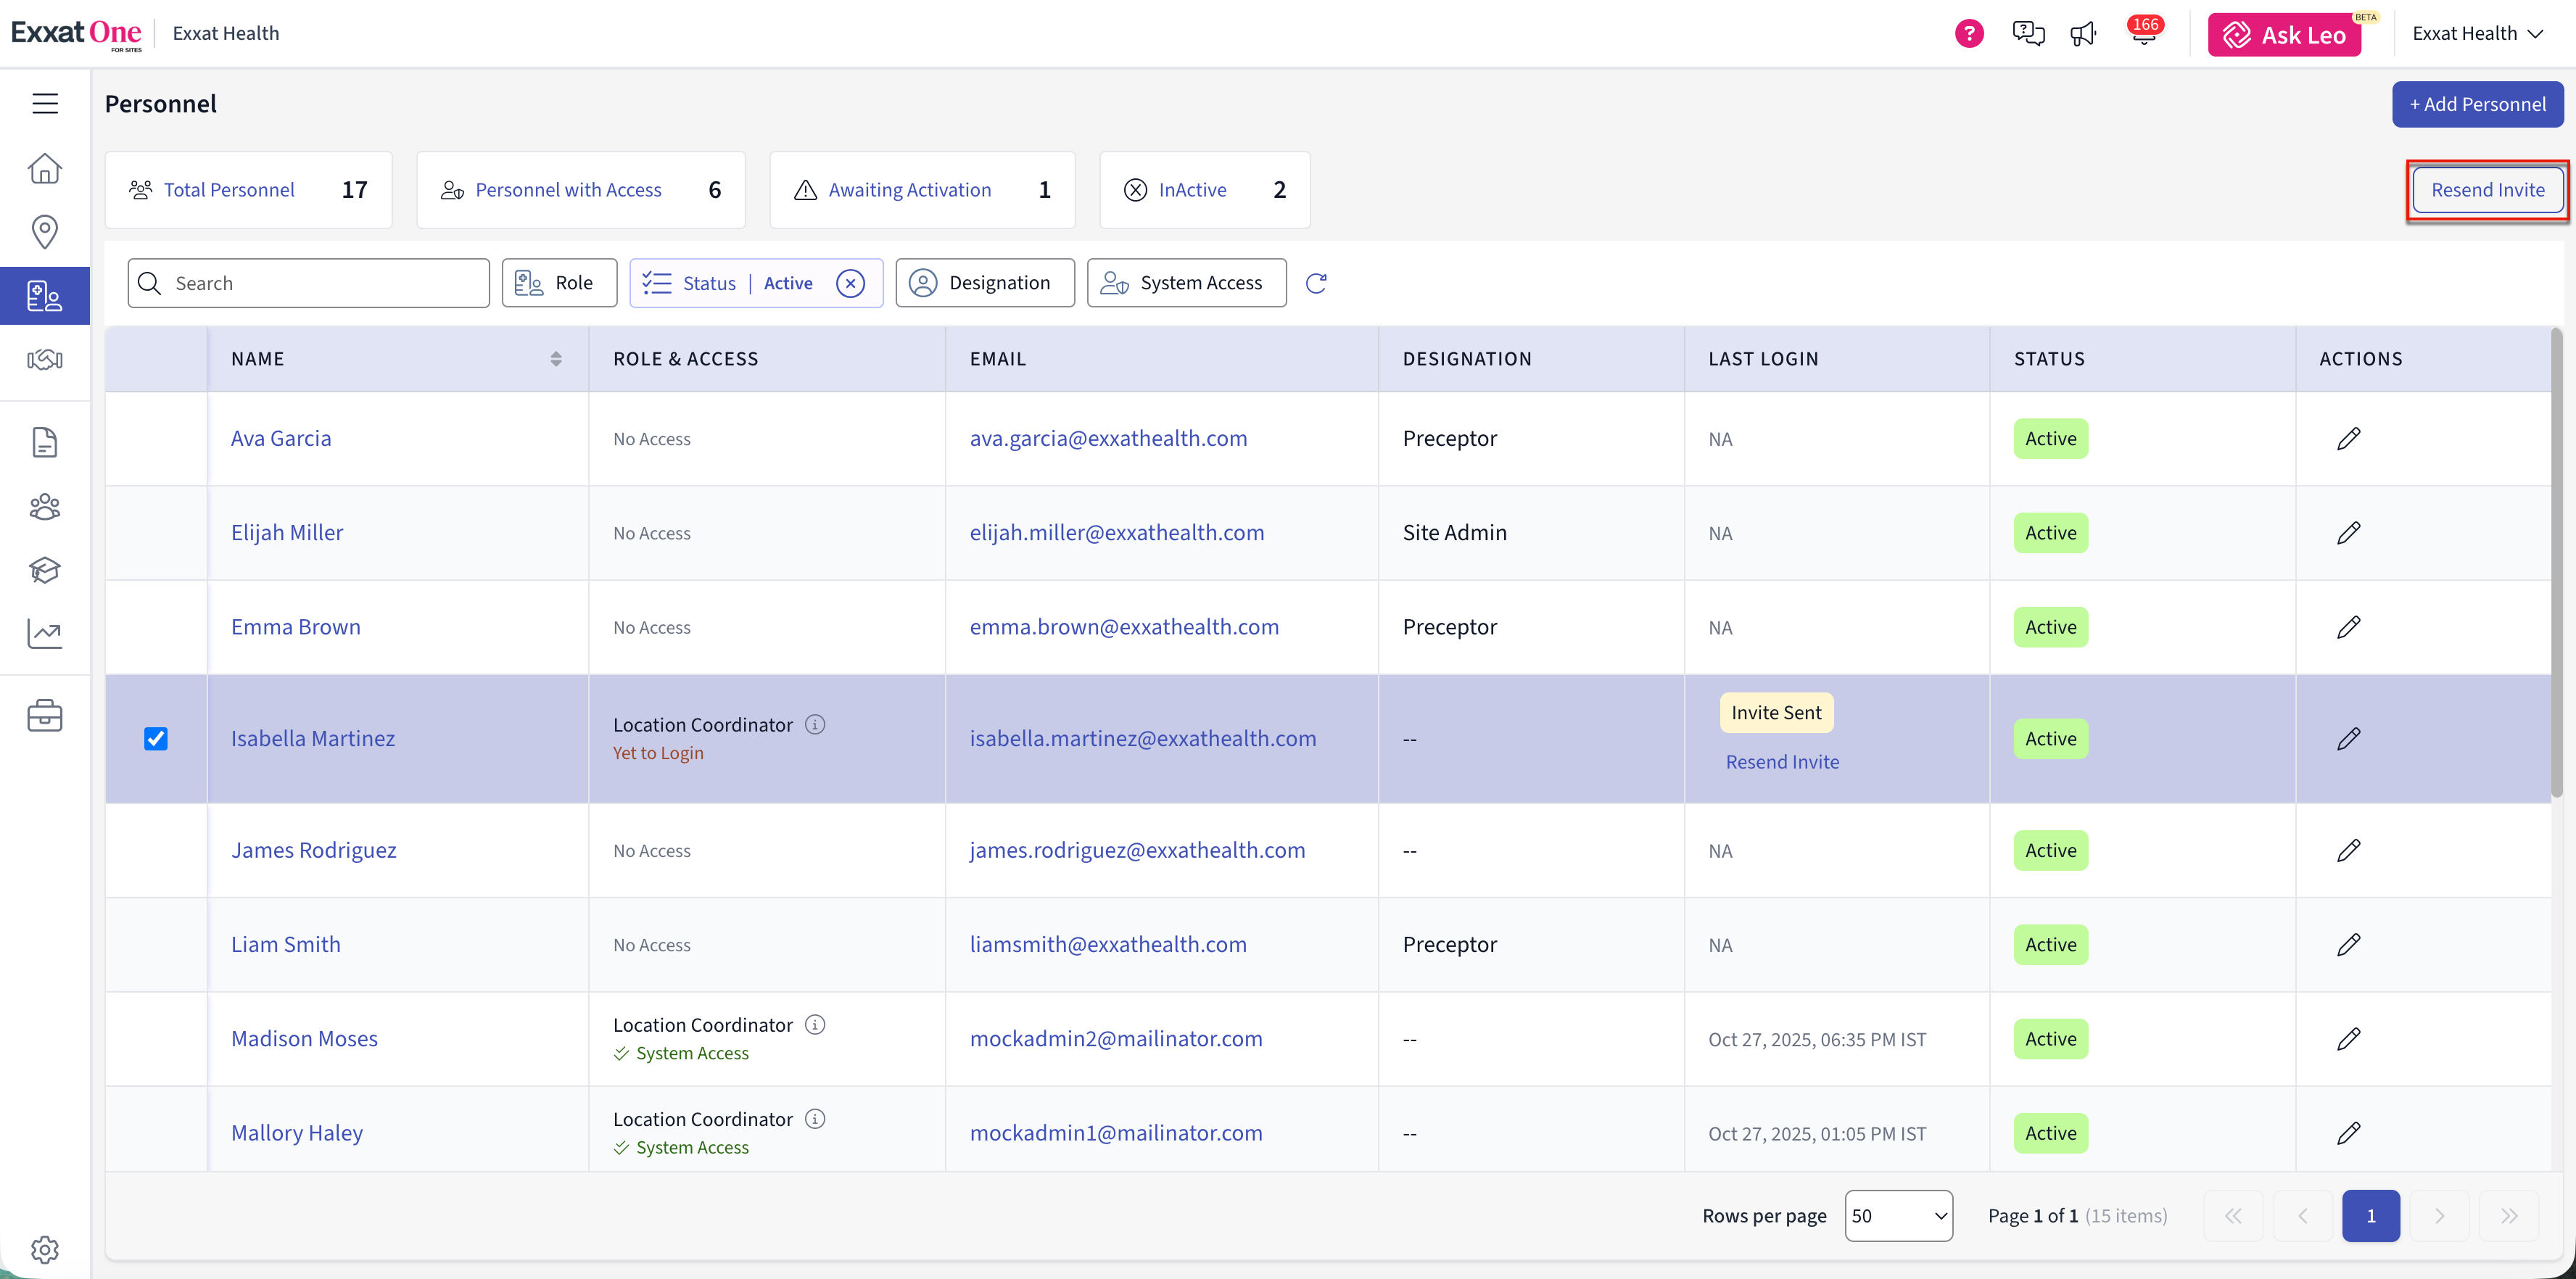The image size is (2576, 1279).
Task: Edit Madison Moses with pencil icon
Action: coord(2349,1039)
